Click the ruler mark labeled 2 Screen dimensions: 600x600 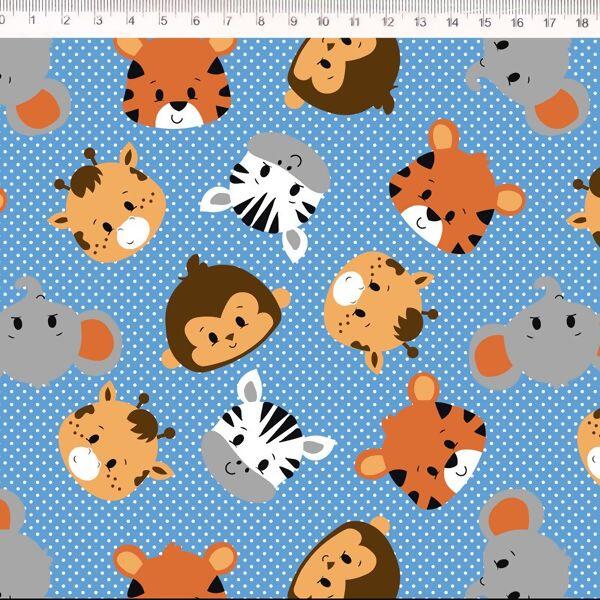point(66,20)
